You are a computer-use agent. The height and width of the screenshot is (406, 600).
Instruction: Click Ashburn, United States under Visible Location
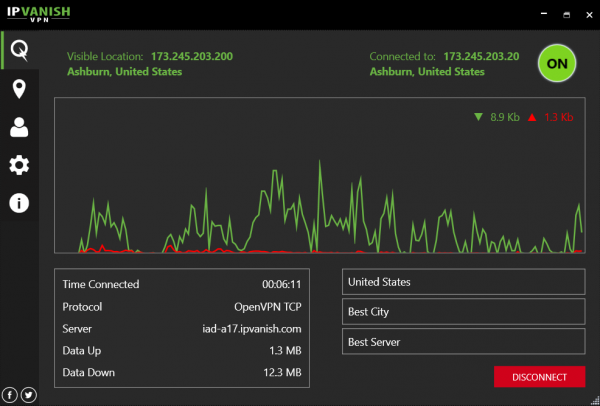pyautogui.click(x=125, y=72)
